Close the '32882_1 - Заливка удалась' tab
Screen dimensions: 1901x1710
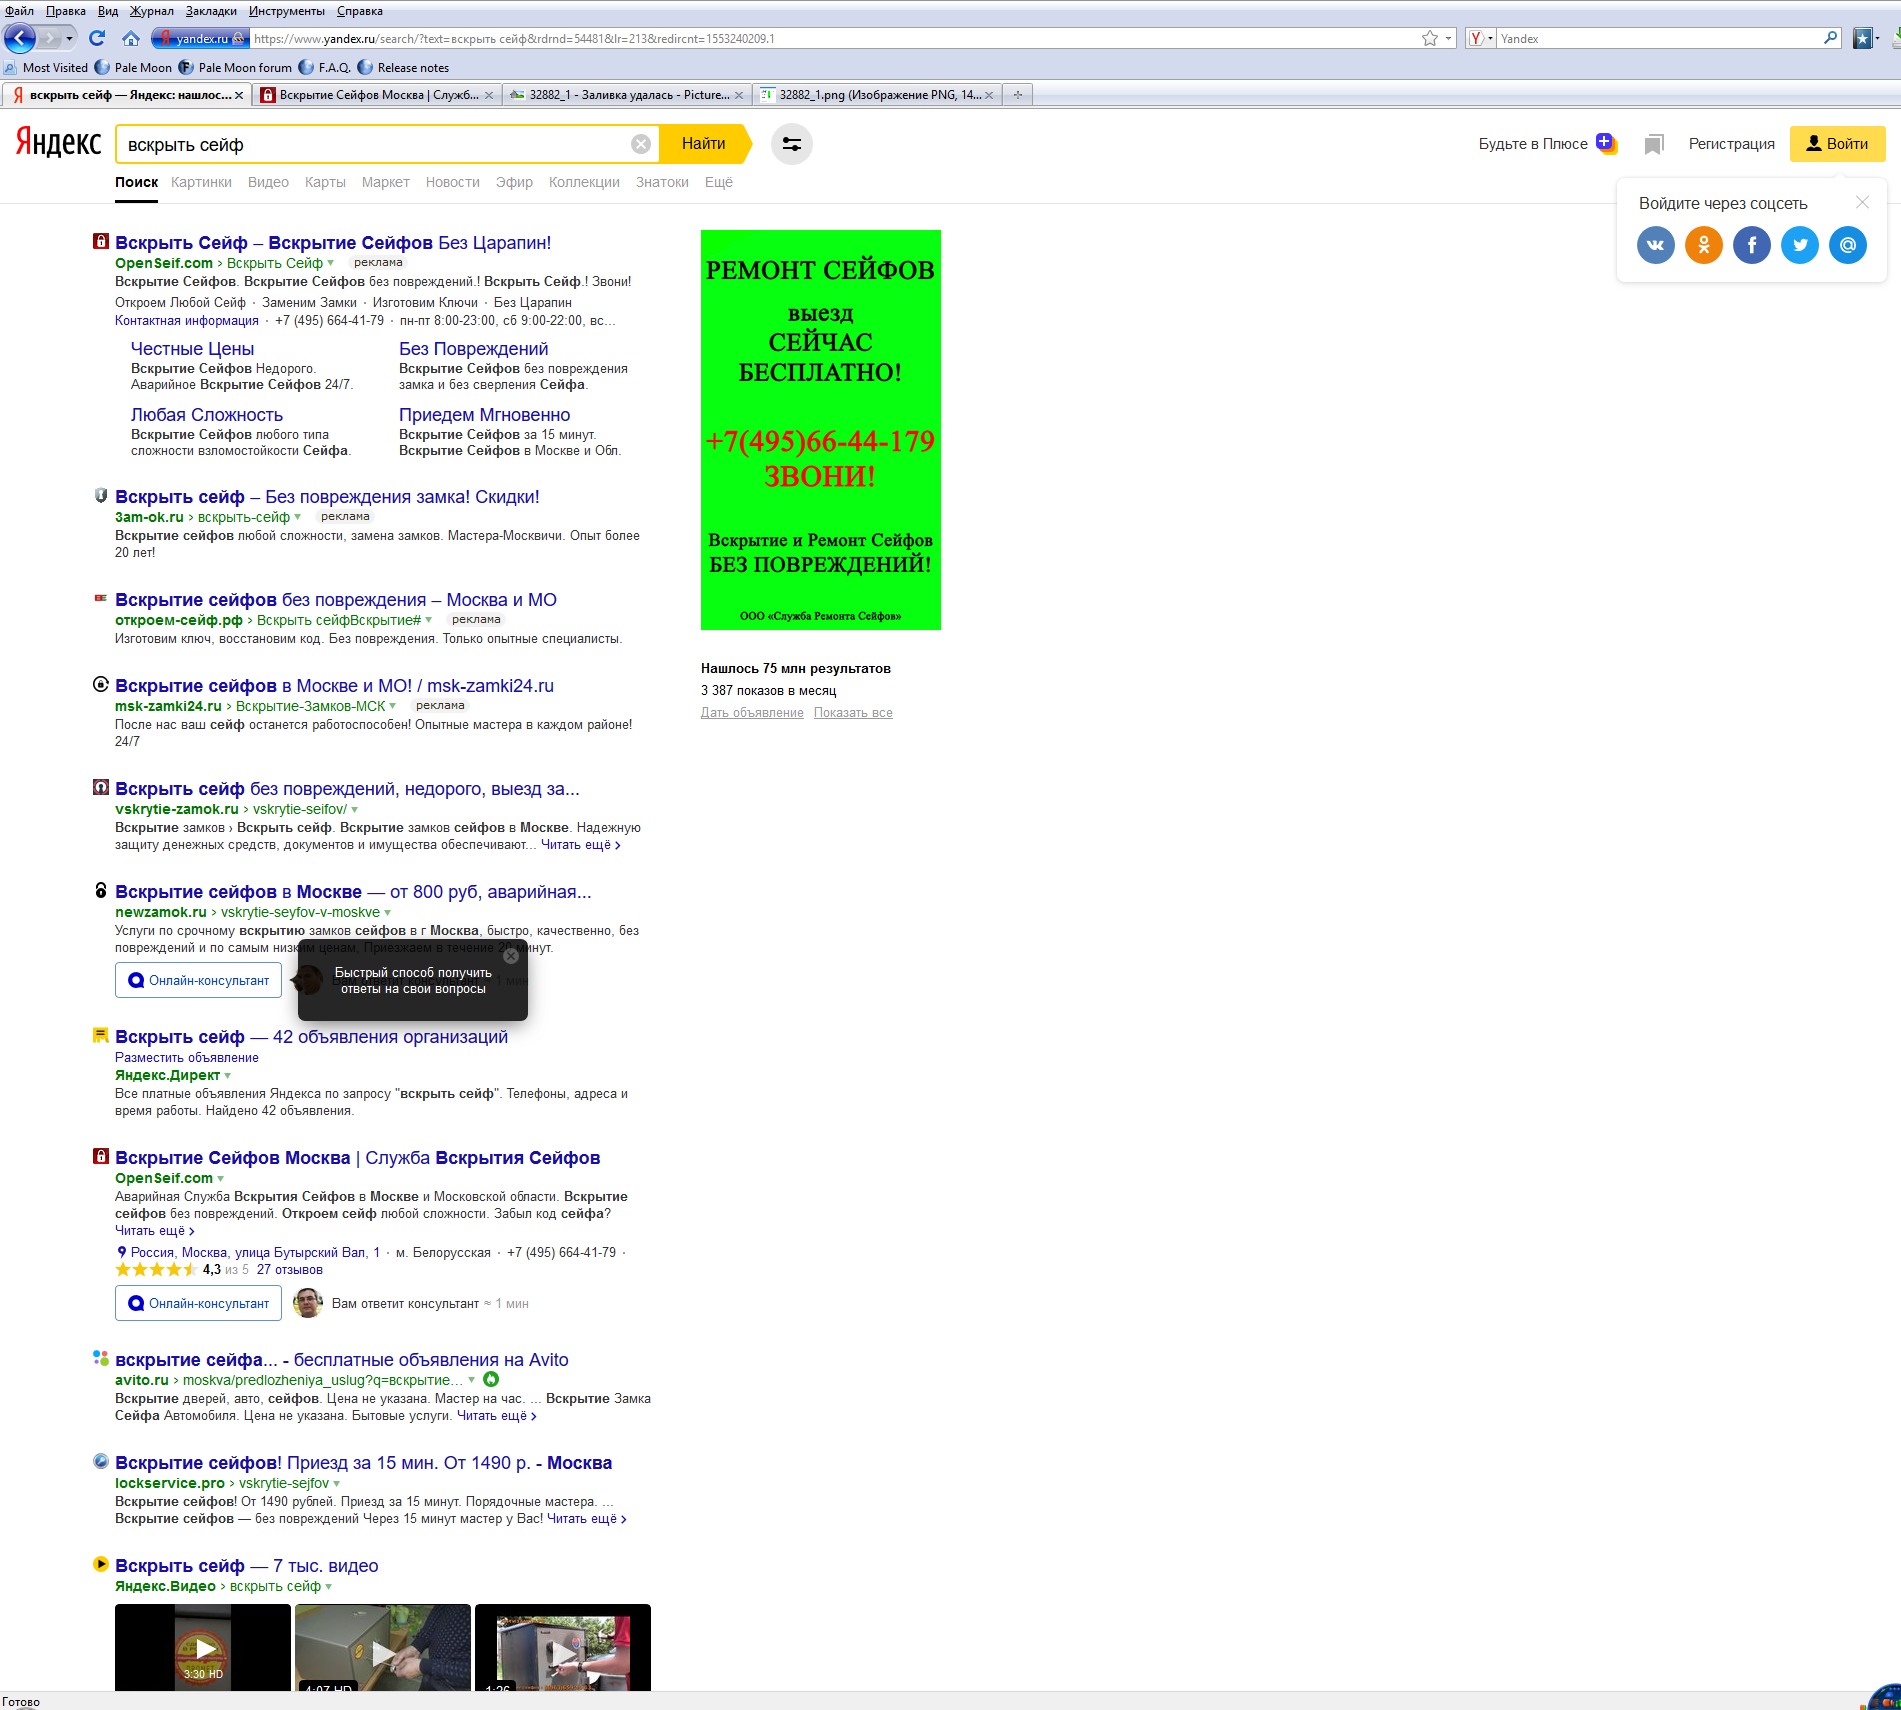pos(738,95)
